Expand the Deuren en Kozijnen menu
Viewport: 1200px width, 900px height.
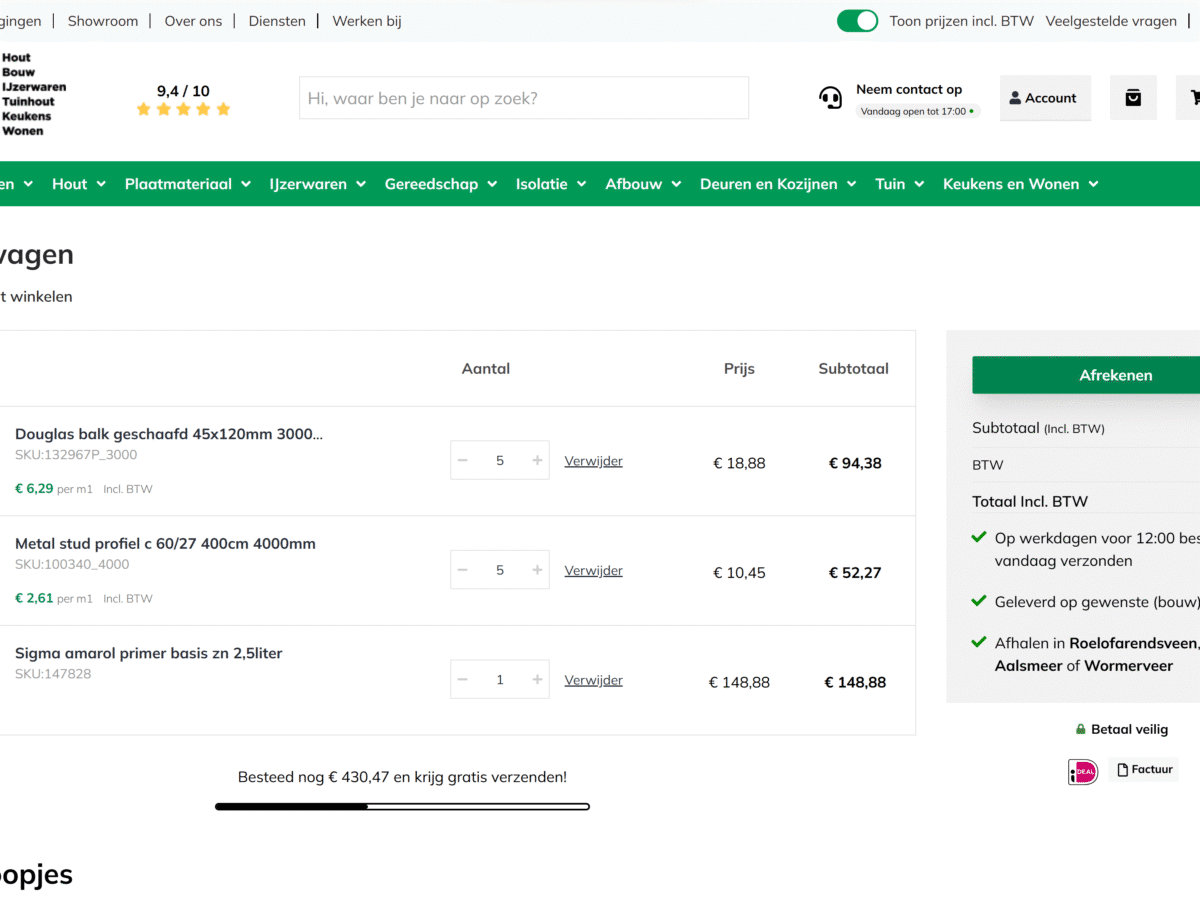pos(778,184)
